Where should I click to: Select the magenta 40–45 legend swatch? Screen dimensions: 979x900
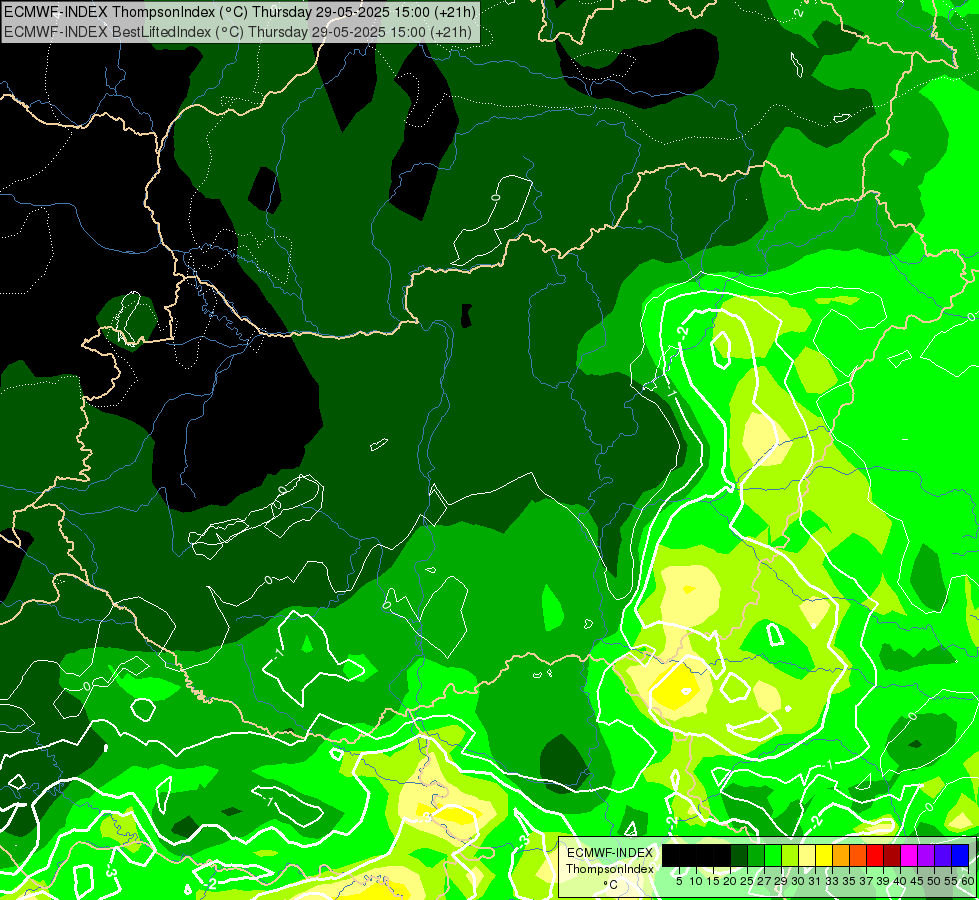pyautogui.click(x=909, y=855)
